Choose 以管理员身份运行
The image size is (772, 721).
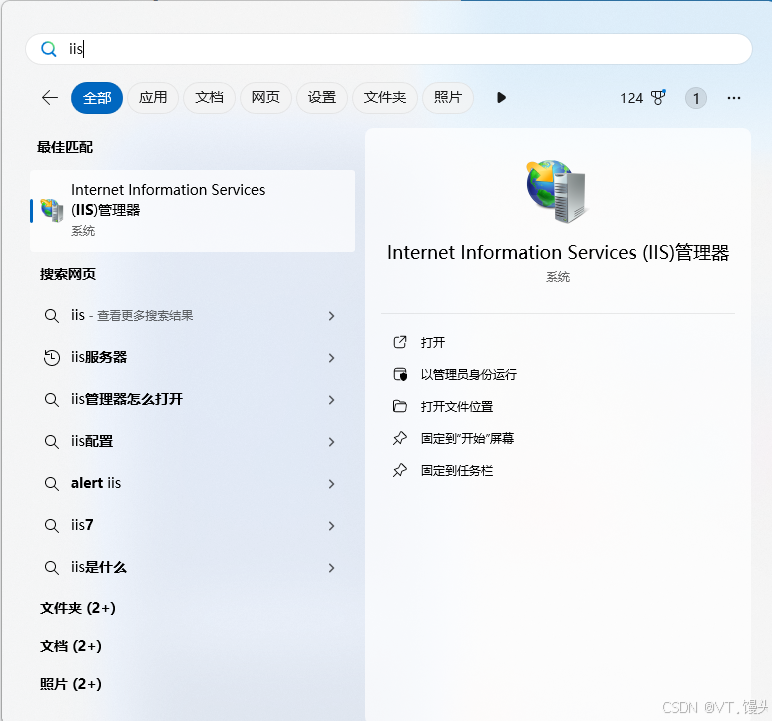coord(468,375)
